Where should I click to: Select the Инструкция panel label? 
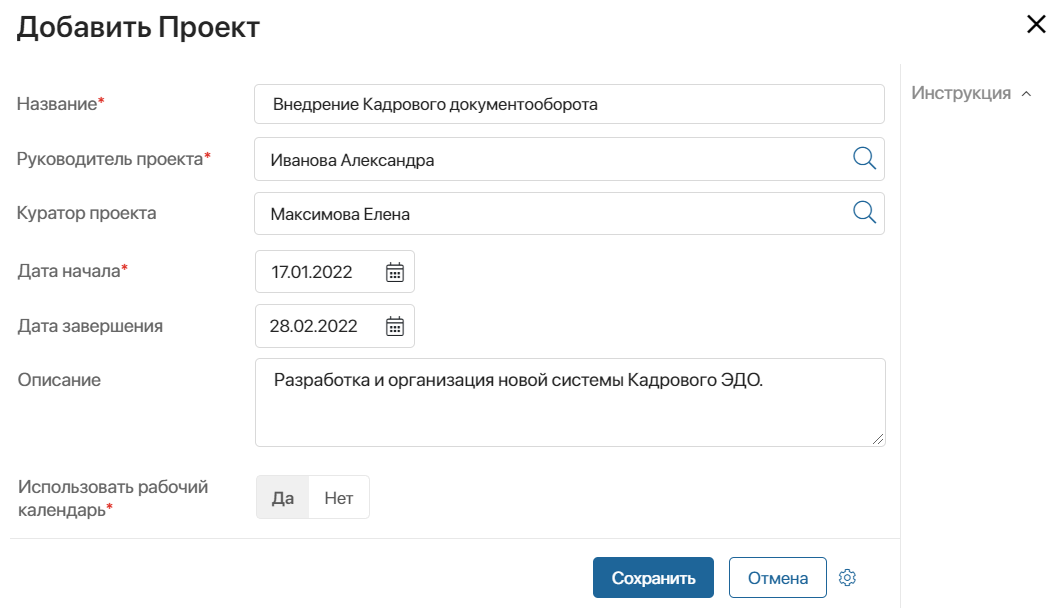point(961,93)
